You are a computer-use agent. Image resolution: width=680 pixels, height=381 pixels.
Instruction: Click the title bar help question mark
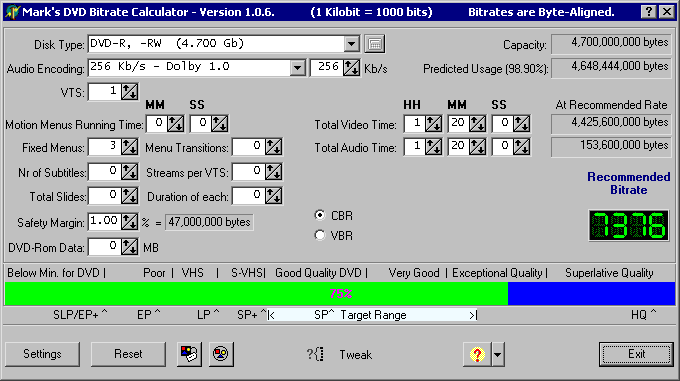(649, 12)
